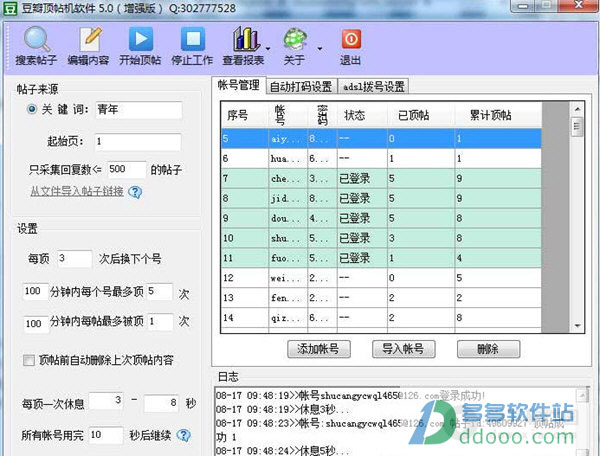Click the 每顶 count field showing 3
This screenshot has height=456, width=600.
coord(75,259)
